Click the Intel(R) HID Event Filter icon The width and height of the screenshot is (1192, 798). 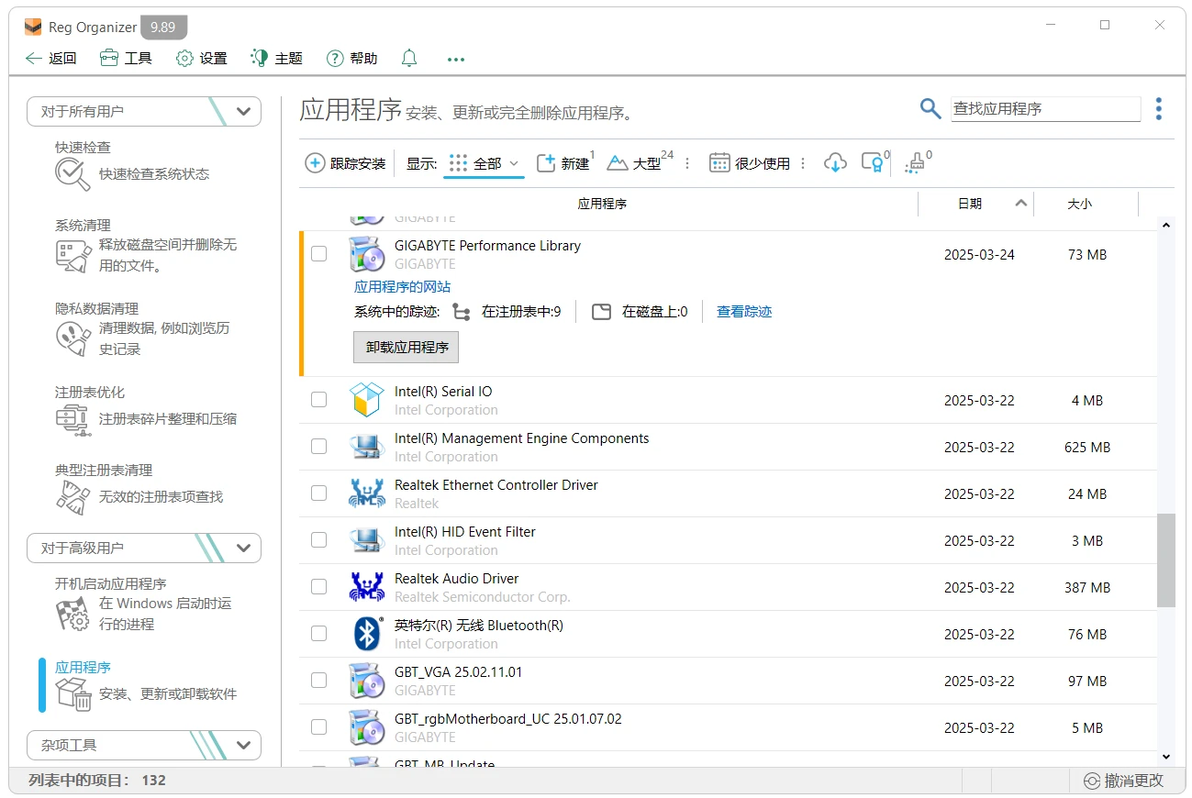click(366, 540)
